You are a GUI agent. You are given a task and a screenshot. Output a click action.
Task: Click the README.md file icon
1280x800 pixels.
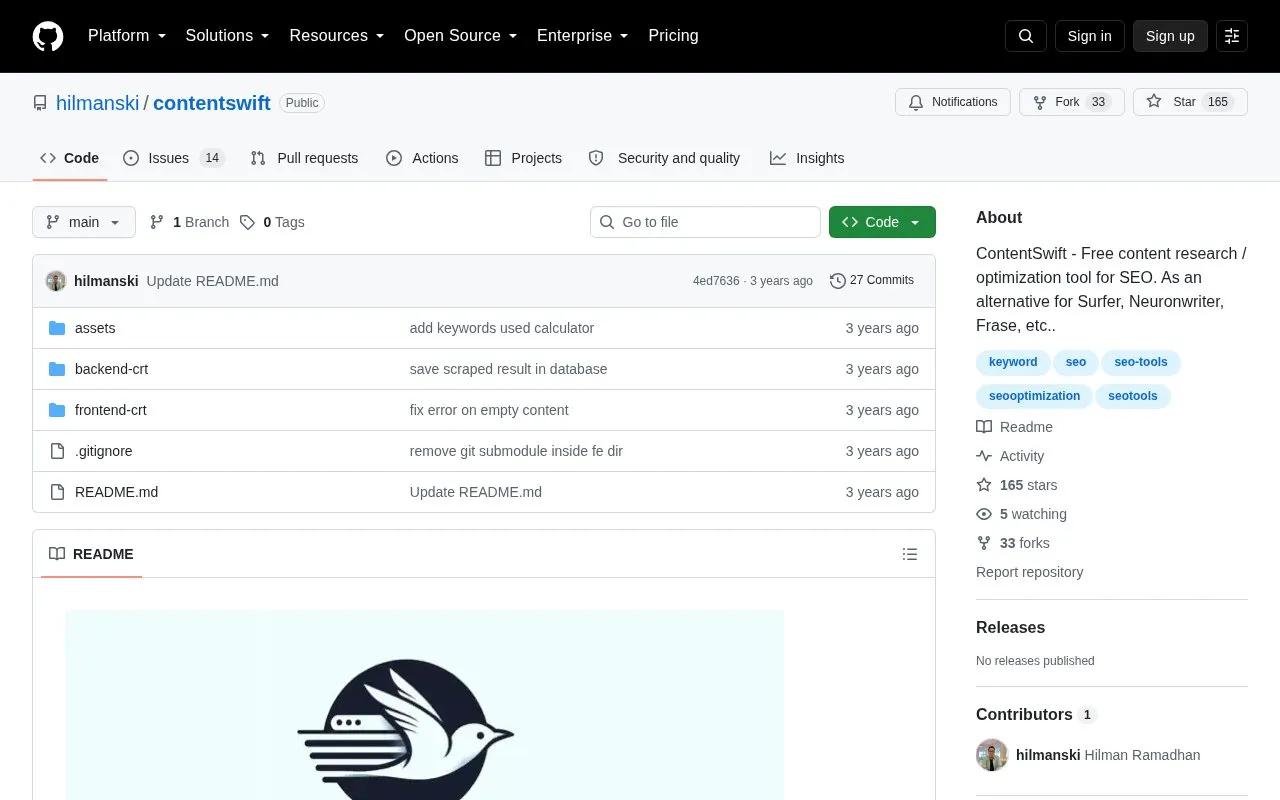pyautogui.click(x=57, y=492)
